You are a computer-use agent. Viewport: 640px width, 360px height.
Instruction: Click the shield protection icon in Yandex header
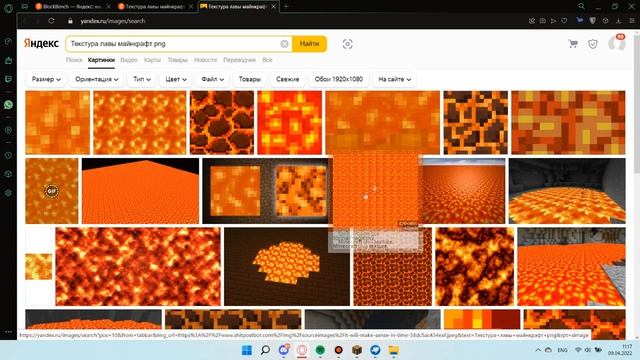593,44
